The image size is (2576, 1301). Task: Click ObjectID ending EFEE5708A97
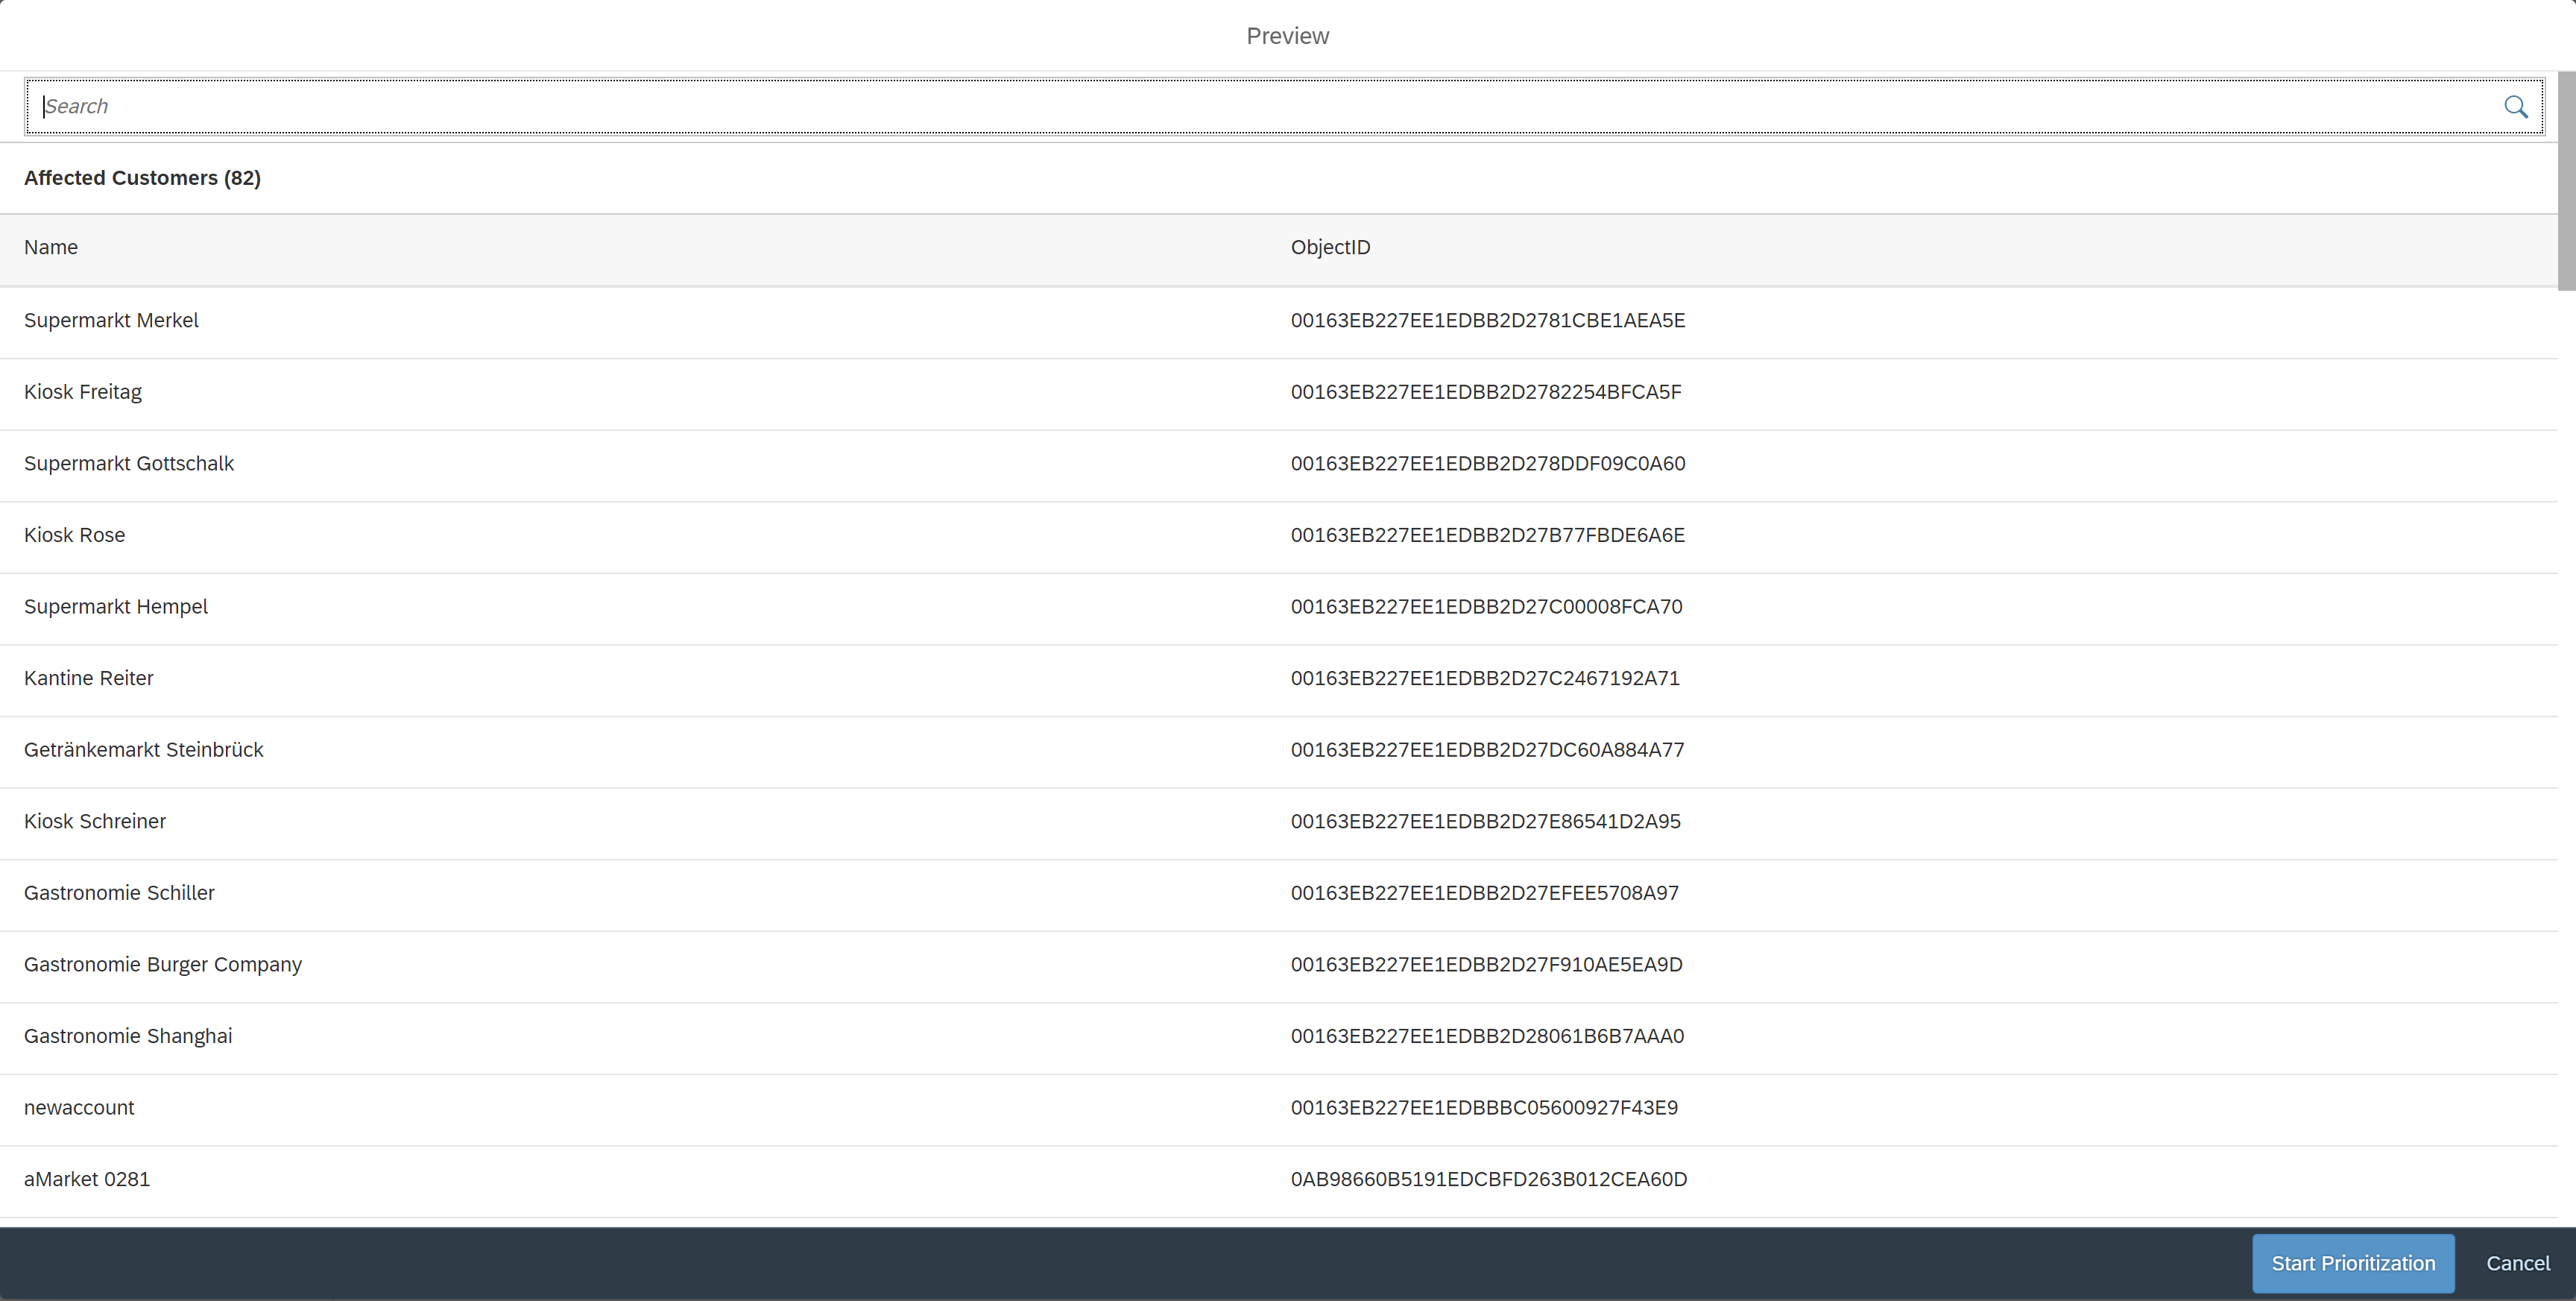[1484, 892]
